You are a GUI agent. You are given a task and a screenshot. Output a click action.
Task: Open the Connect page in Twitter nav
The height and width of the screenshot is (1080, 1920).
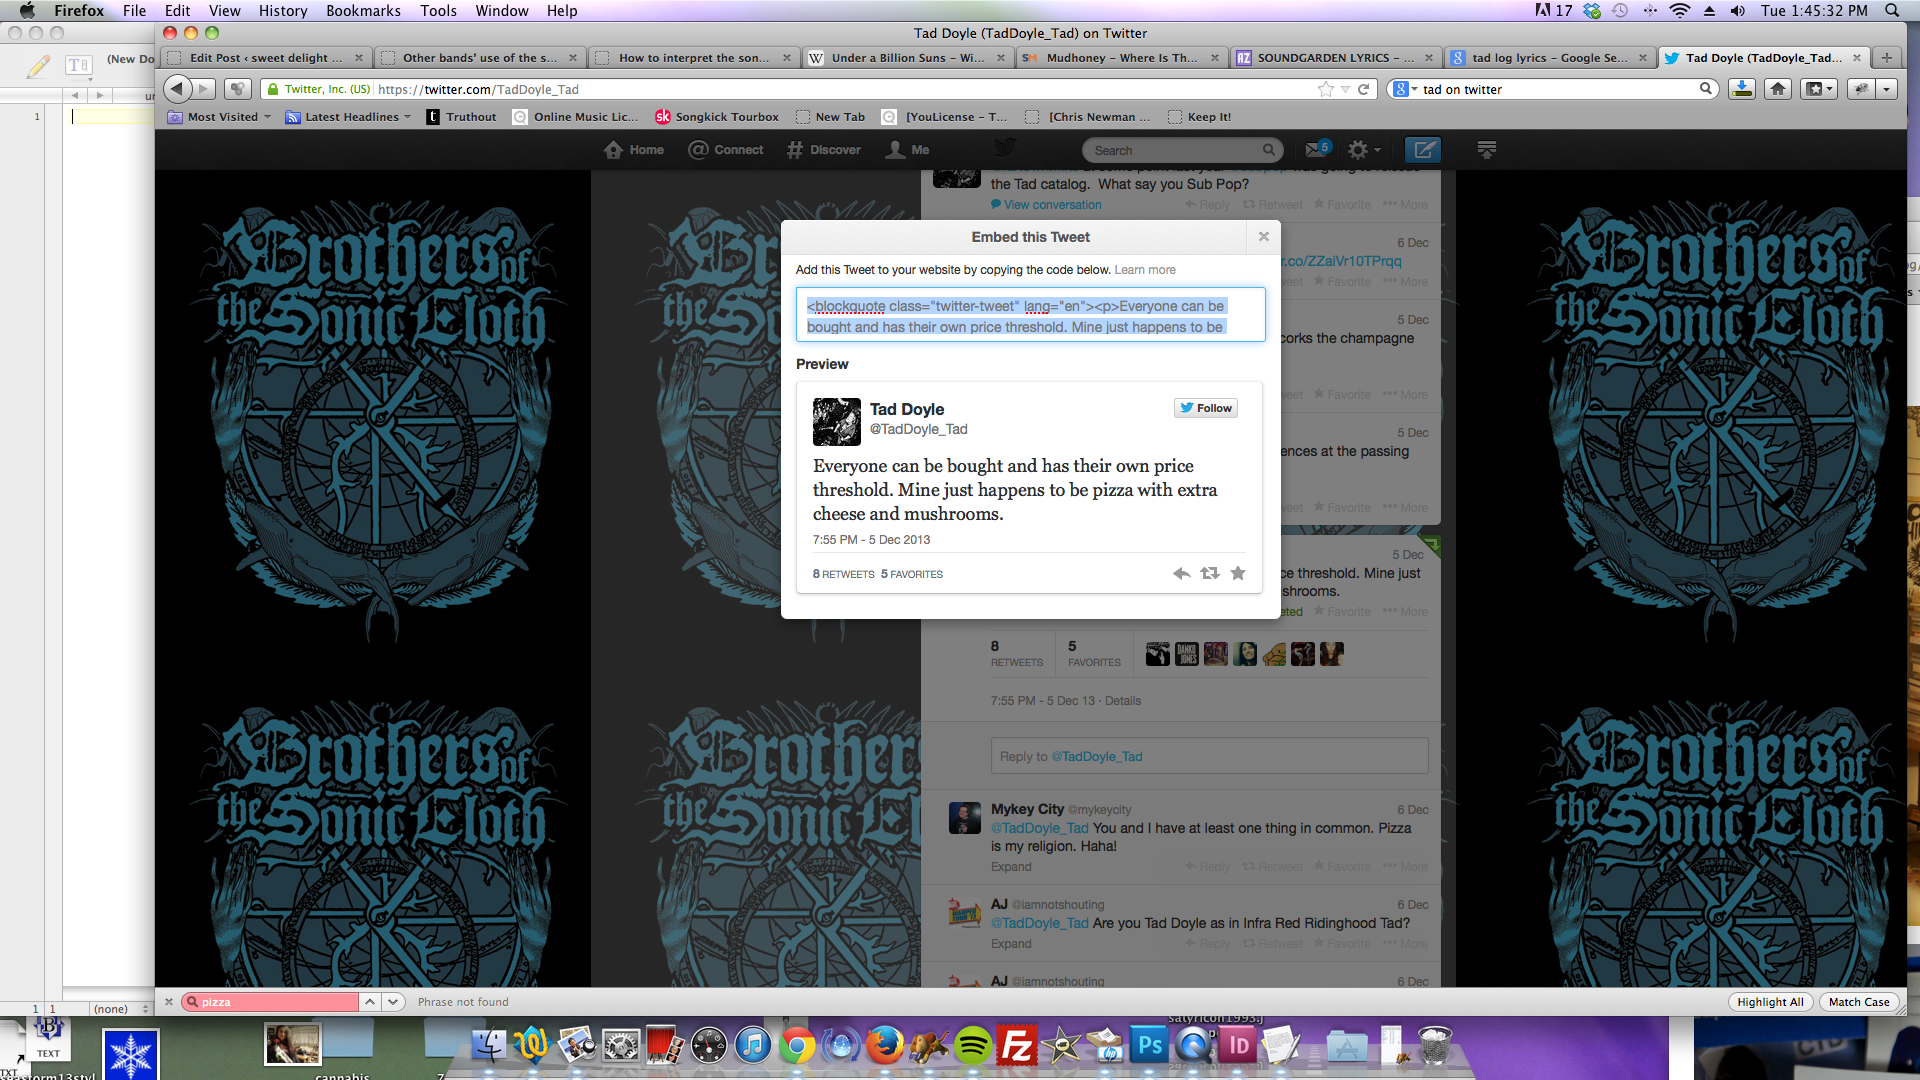tap(726, 150)
